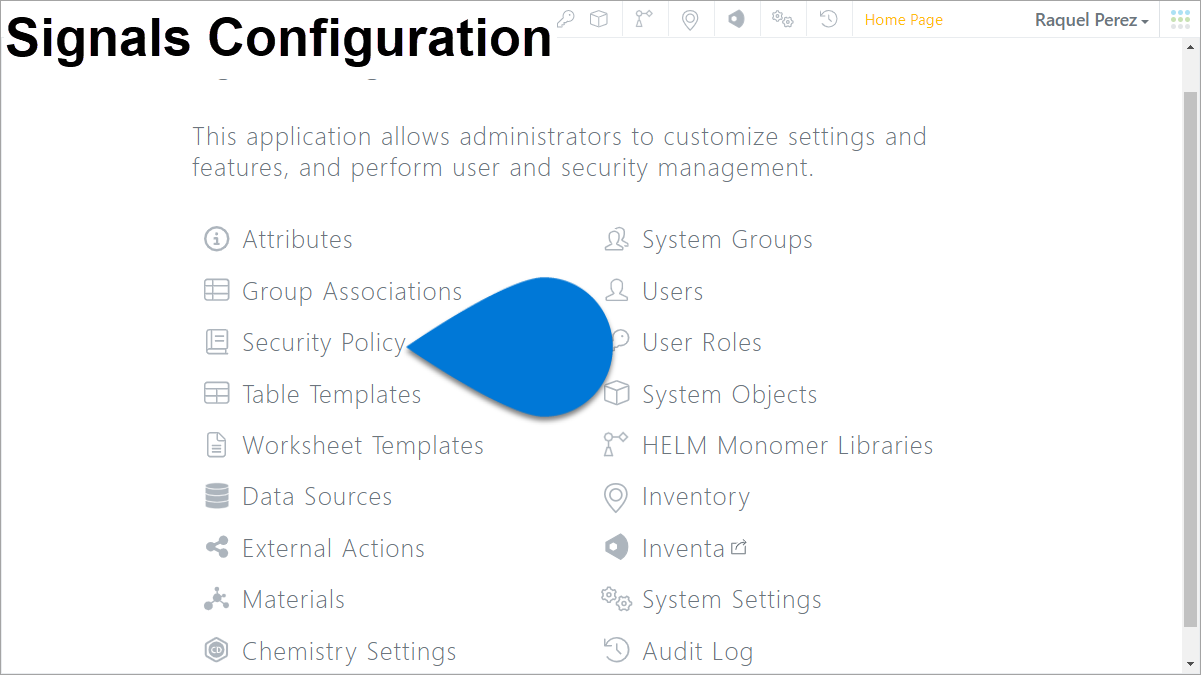Open the Materials link
Screen dimensions: 1201x675
(293, 600)
